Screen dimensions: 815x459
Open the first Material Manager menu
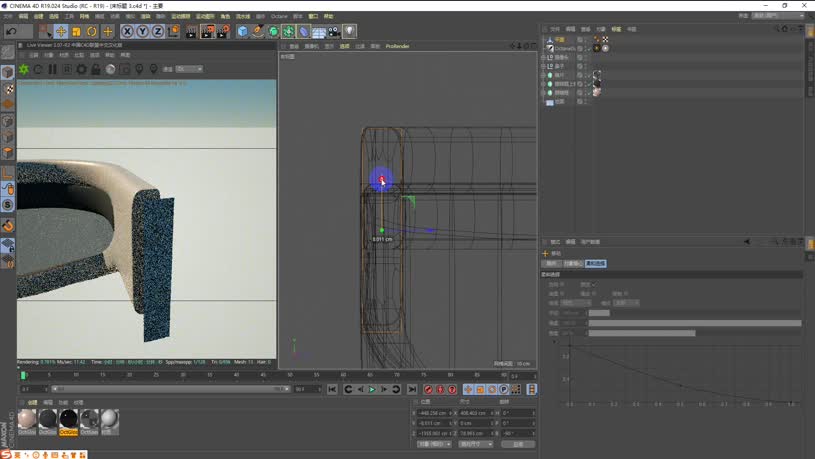(32, 402)
